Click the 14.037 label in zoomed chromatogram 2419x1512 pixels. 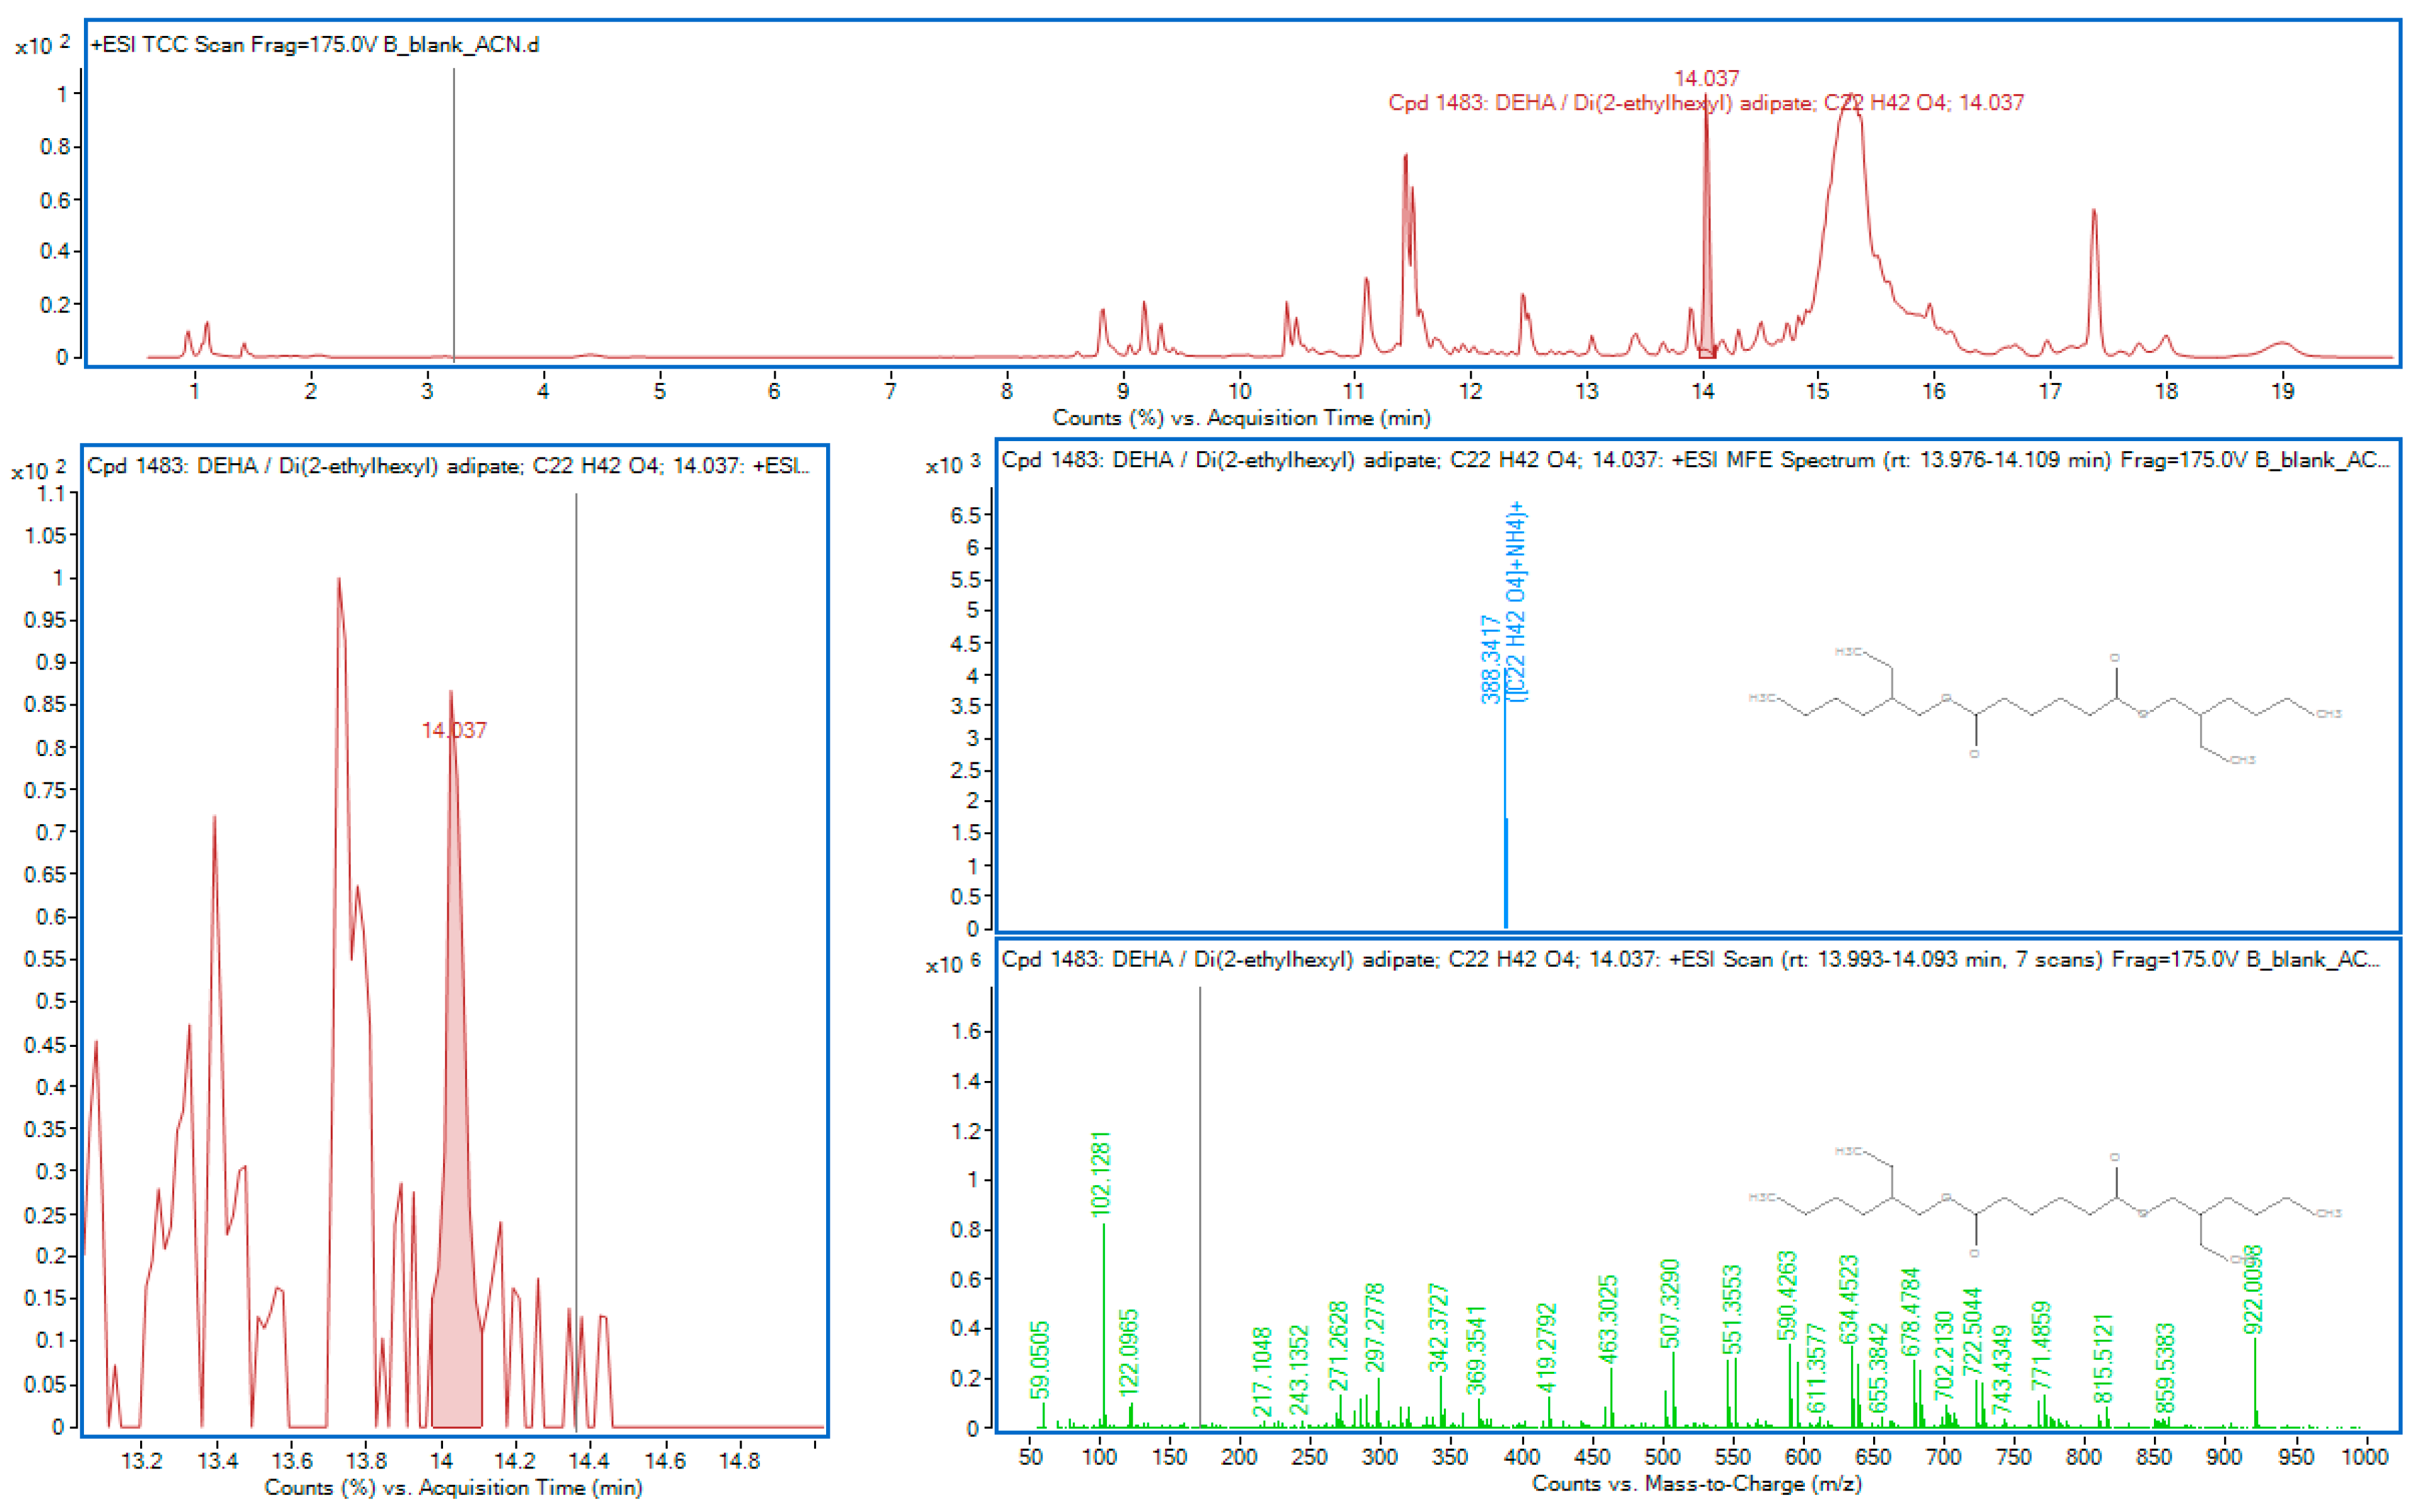point(454,730)
